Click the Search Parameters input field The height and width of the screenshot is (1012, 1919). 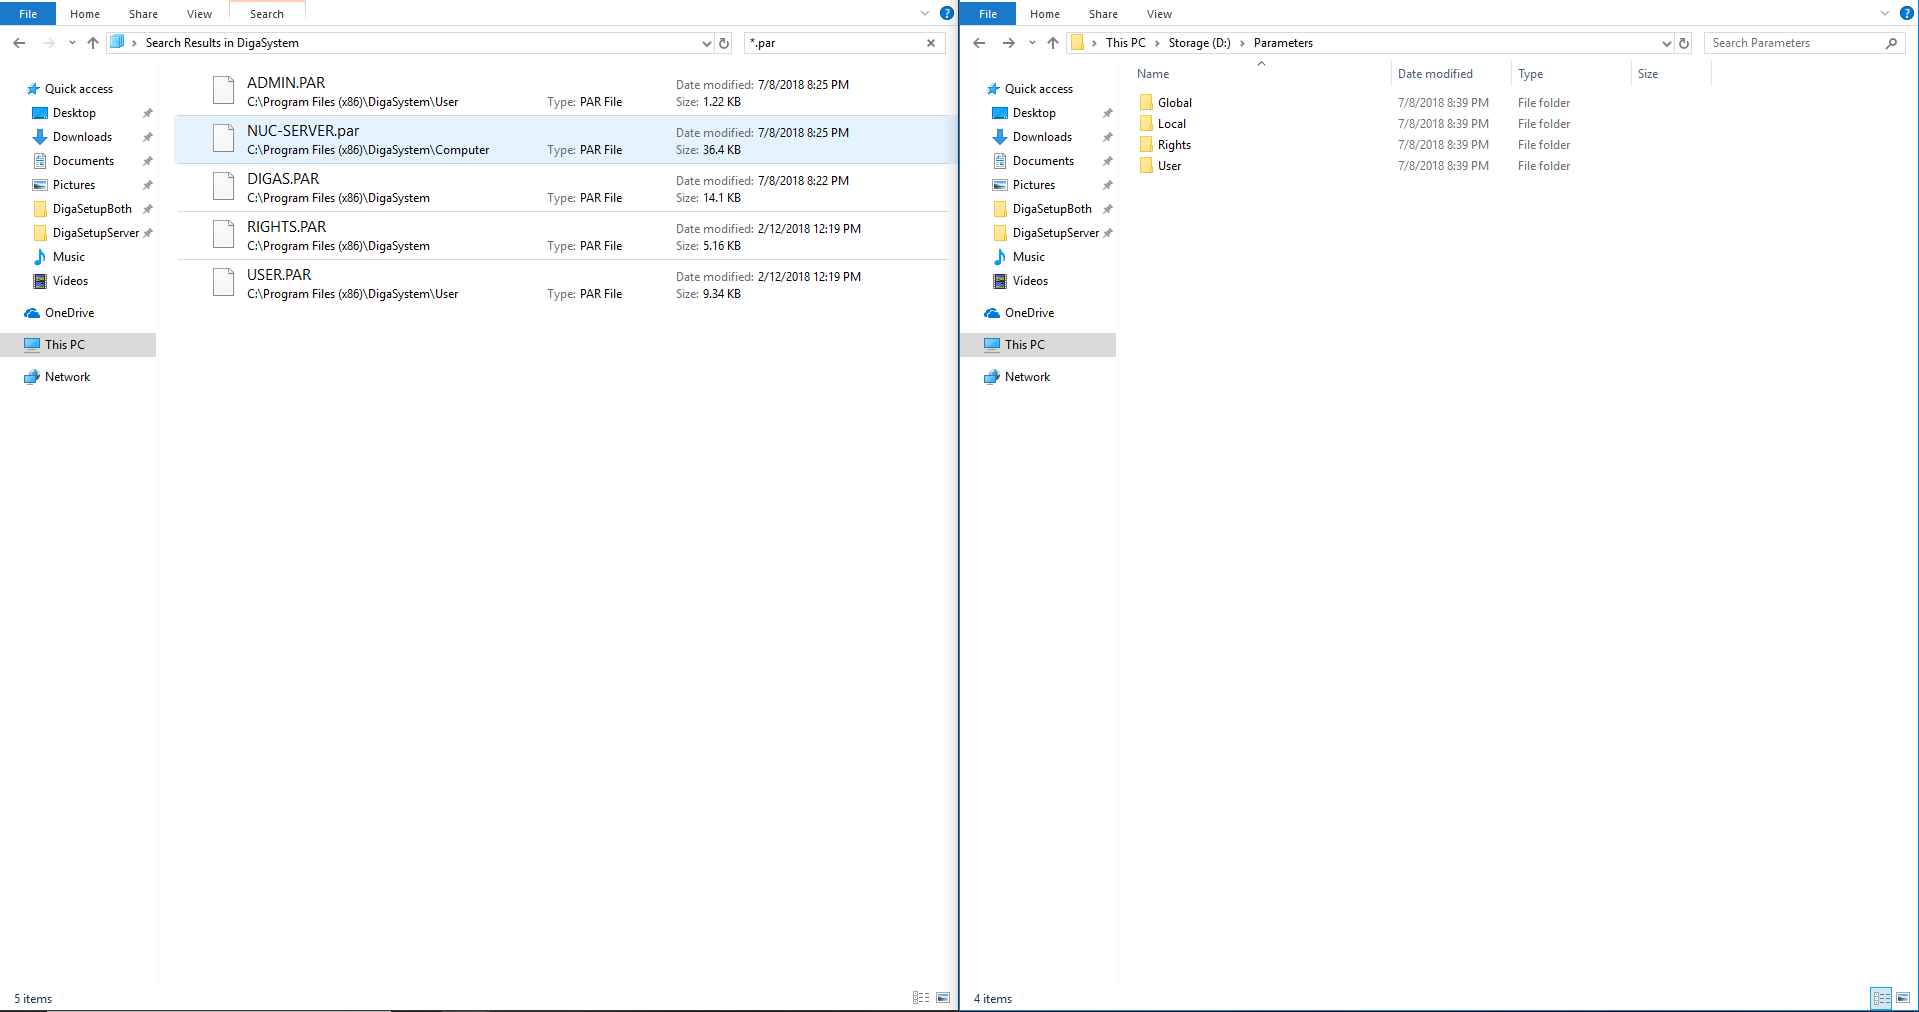pyautogui.click(x=1795, y=43)
